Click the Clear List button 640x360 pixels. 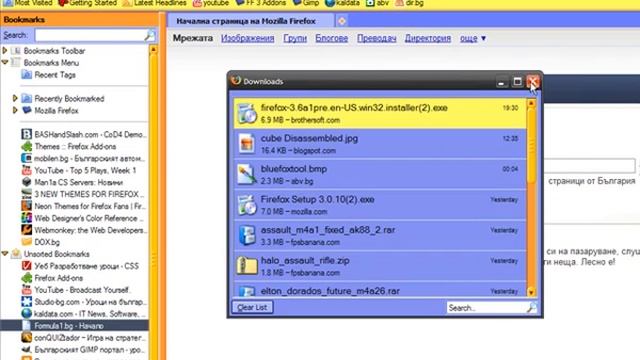click(252, 307)
